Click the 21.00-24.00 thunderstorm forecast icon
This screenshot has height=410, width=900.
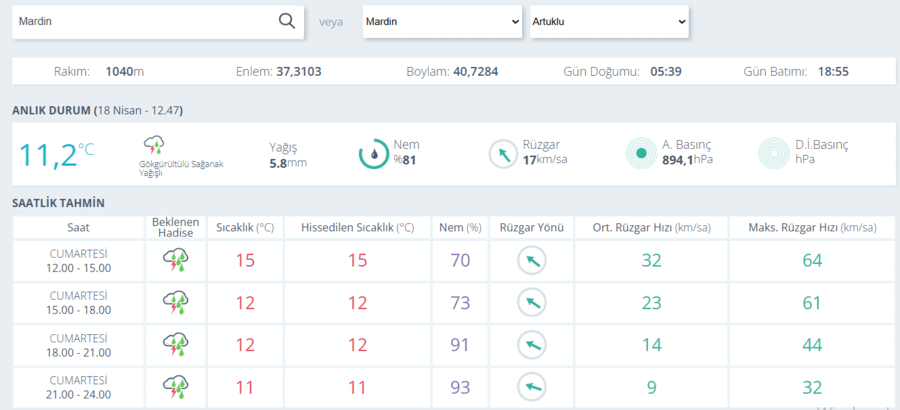pyautogui.click(x=176, y=388)
